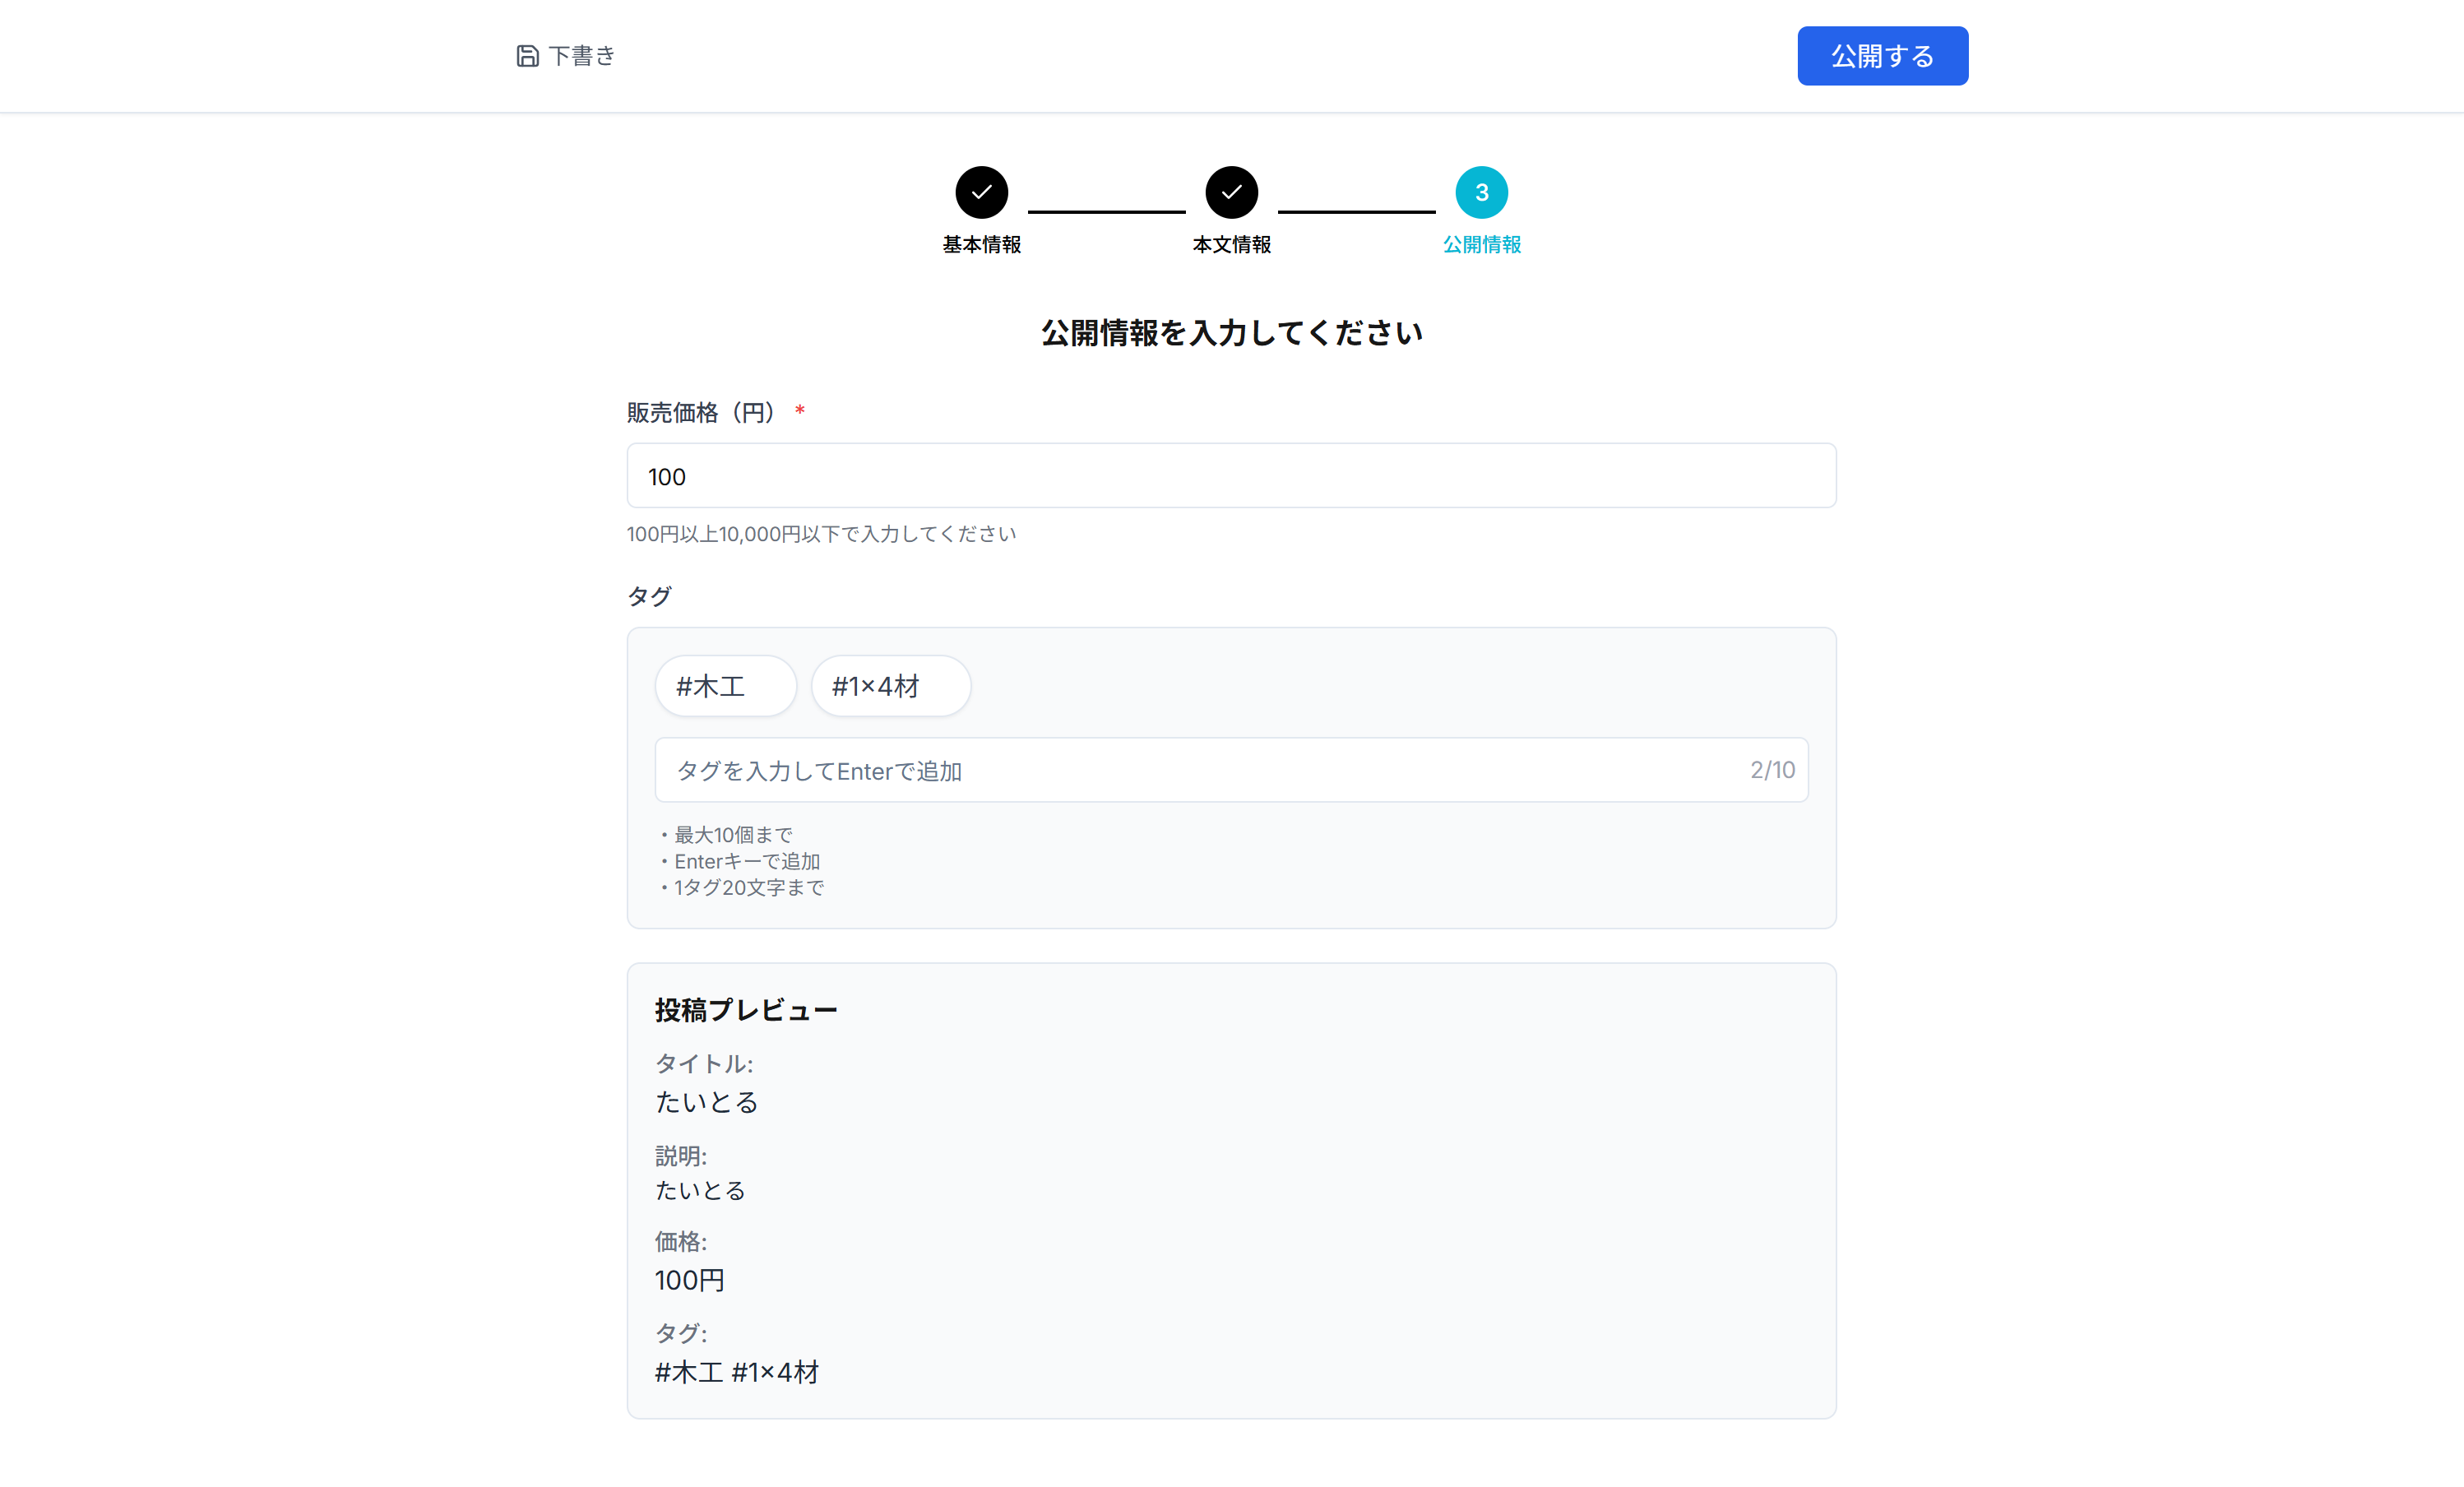Click the hint text Enterキーで追加
The width and height of the screenshot is (2464, 1487).
pos(747,861)
